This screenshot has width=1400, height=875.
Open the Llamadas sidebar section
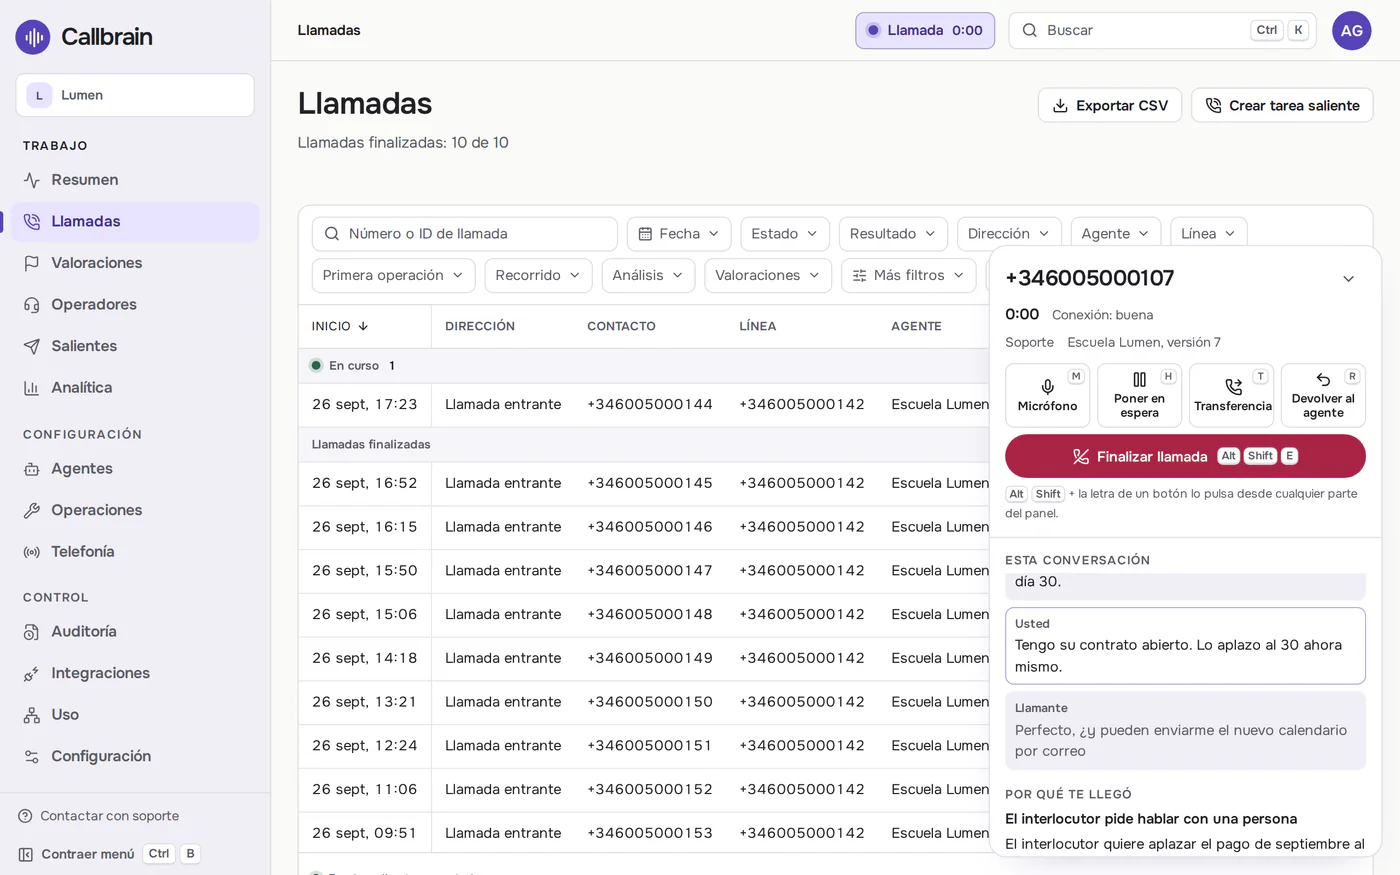click(135, 222)
